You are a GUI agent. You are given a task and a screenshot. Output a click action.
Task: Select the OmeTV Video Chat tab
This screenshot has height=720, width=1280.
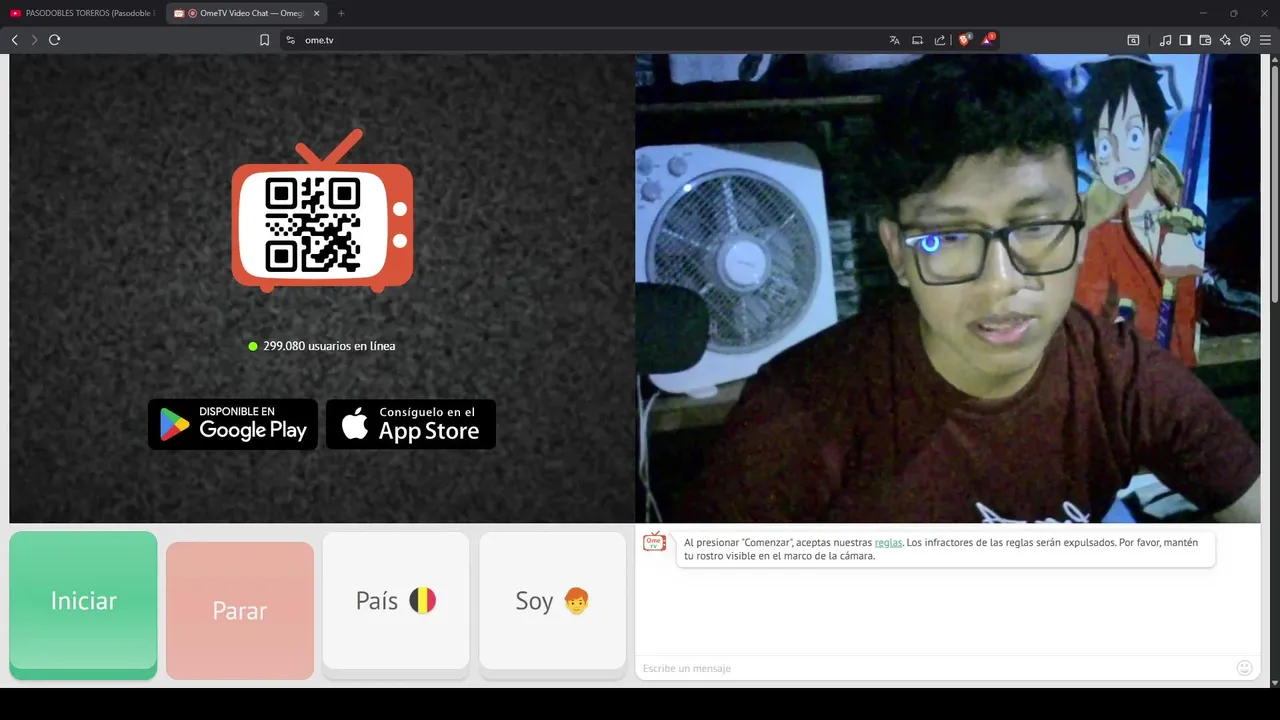point(246,13)
